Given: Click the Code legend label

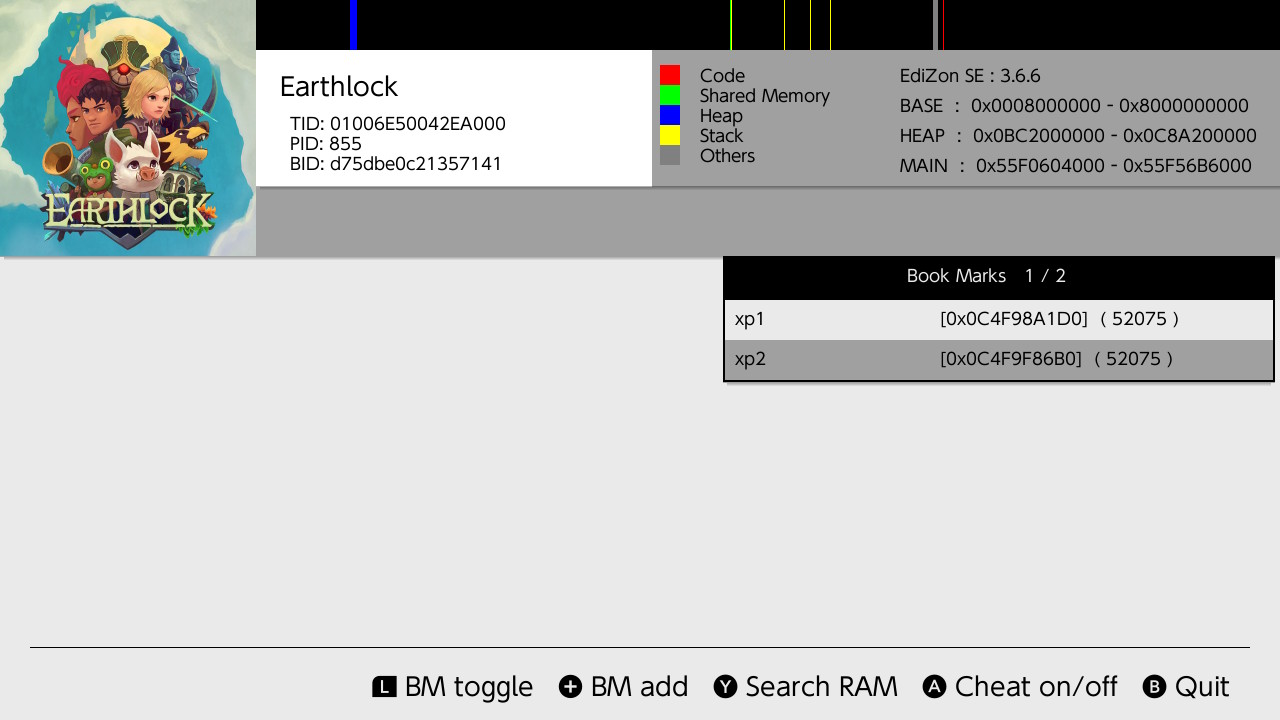Looking at the screenshot, I should [x=722, y=76].
